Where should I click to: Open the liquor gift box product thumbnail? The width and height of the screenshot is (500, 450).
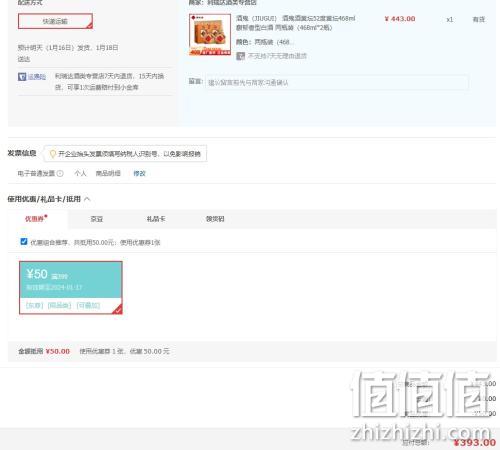point(210,35)
